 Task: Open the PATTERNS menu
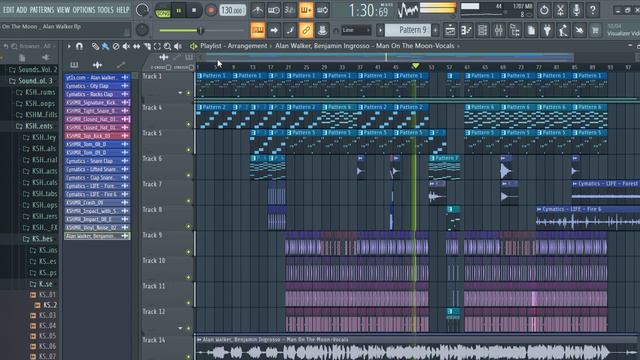click(42, 10)
